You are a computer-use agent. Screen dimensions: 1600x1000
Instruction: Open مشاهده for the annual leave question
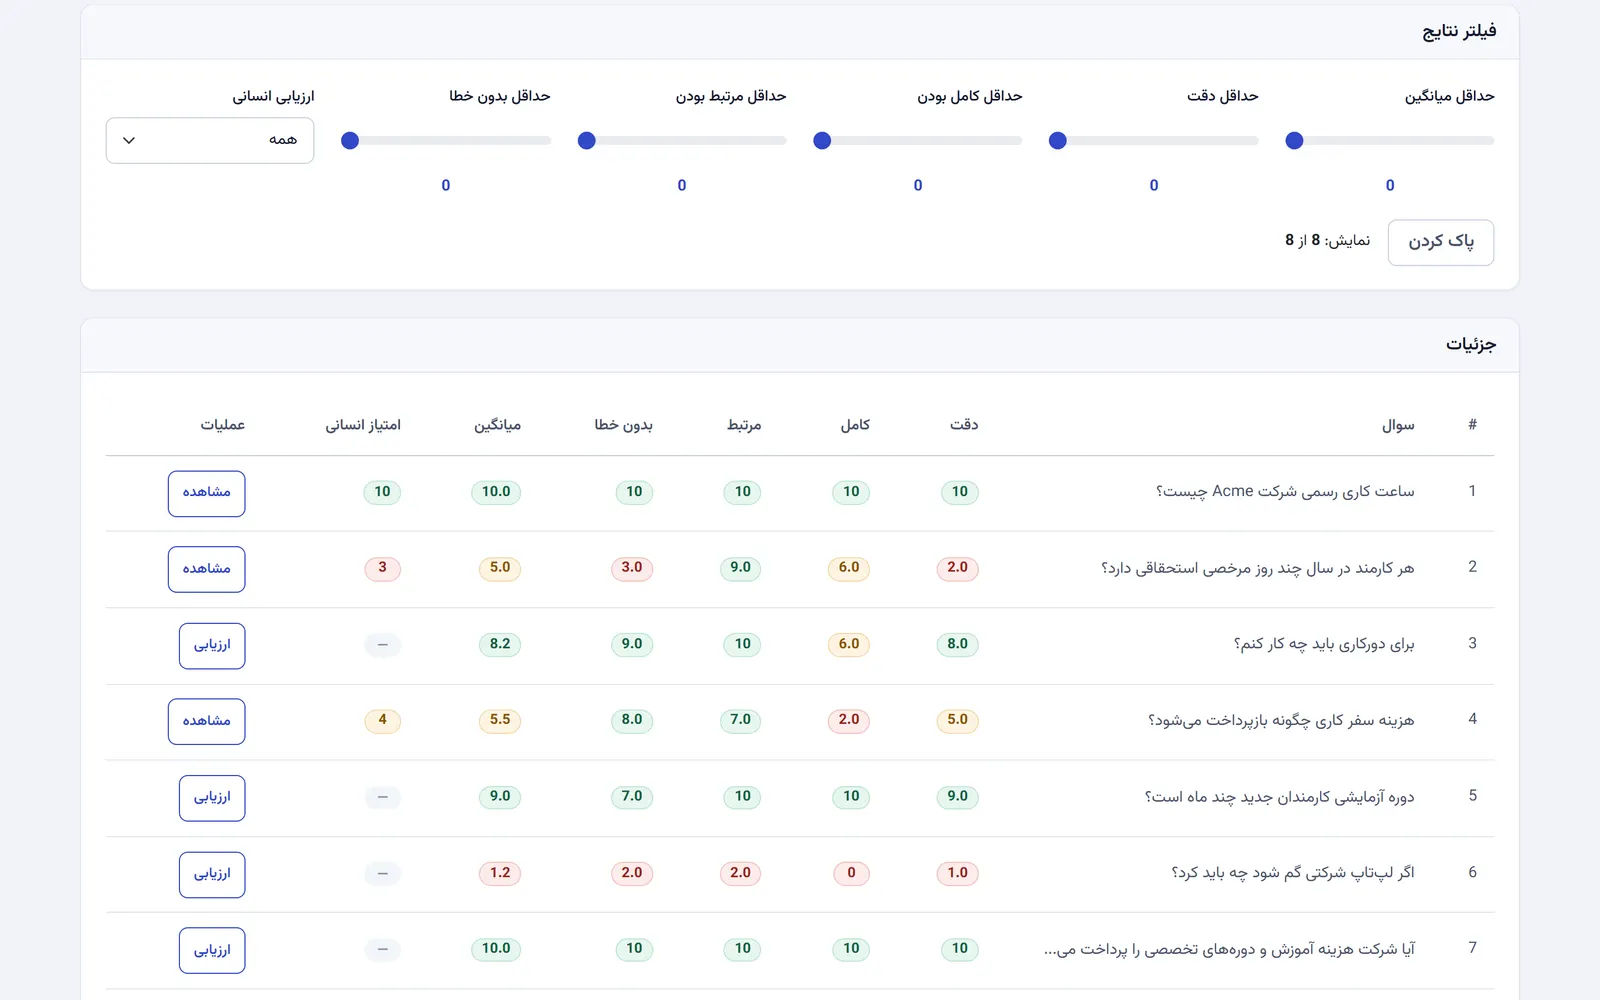click(207, 569)
